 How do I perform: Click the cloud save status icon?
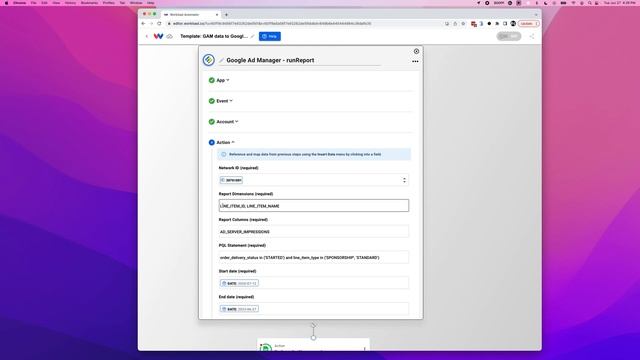point(169,36)
